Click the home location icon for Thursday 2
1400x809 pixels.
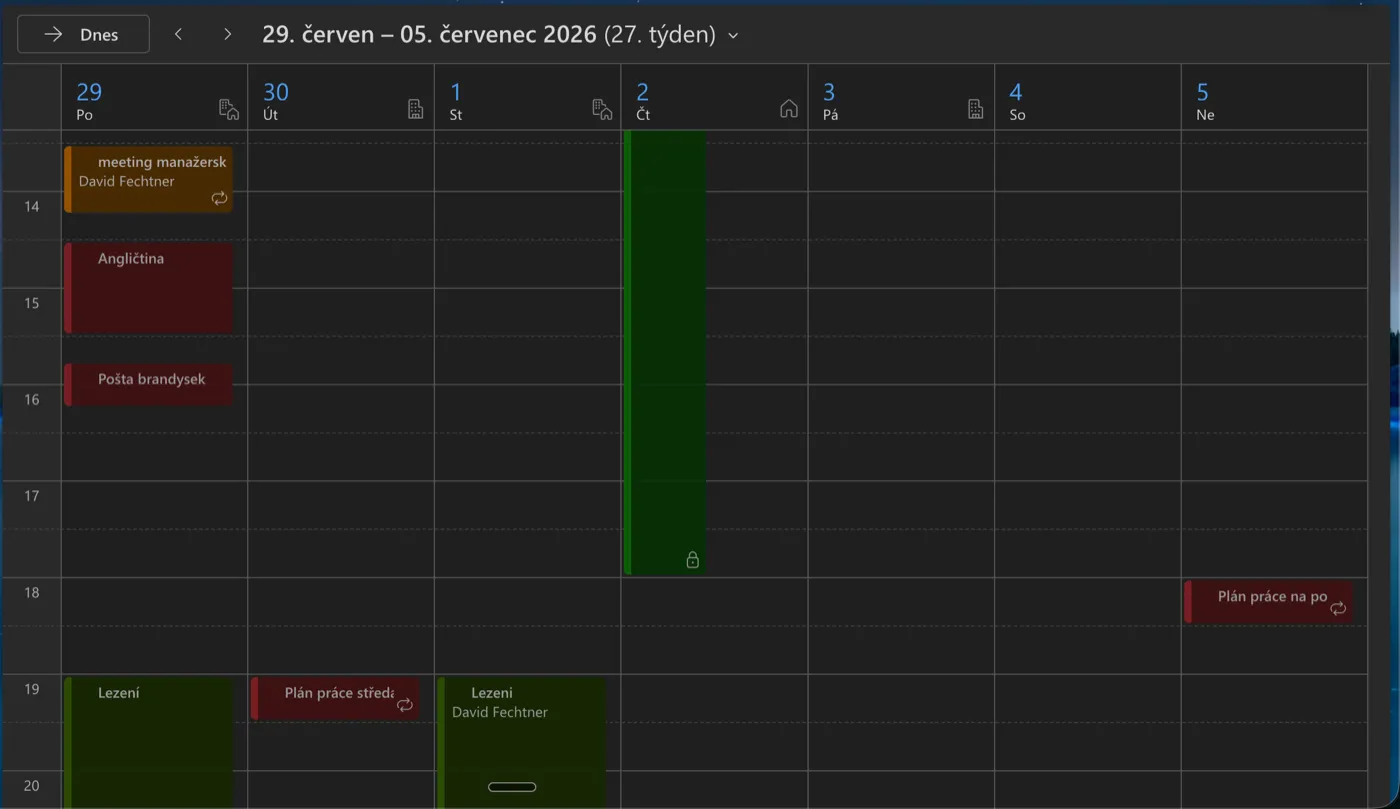789,109
